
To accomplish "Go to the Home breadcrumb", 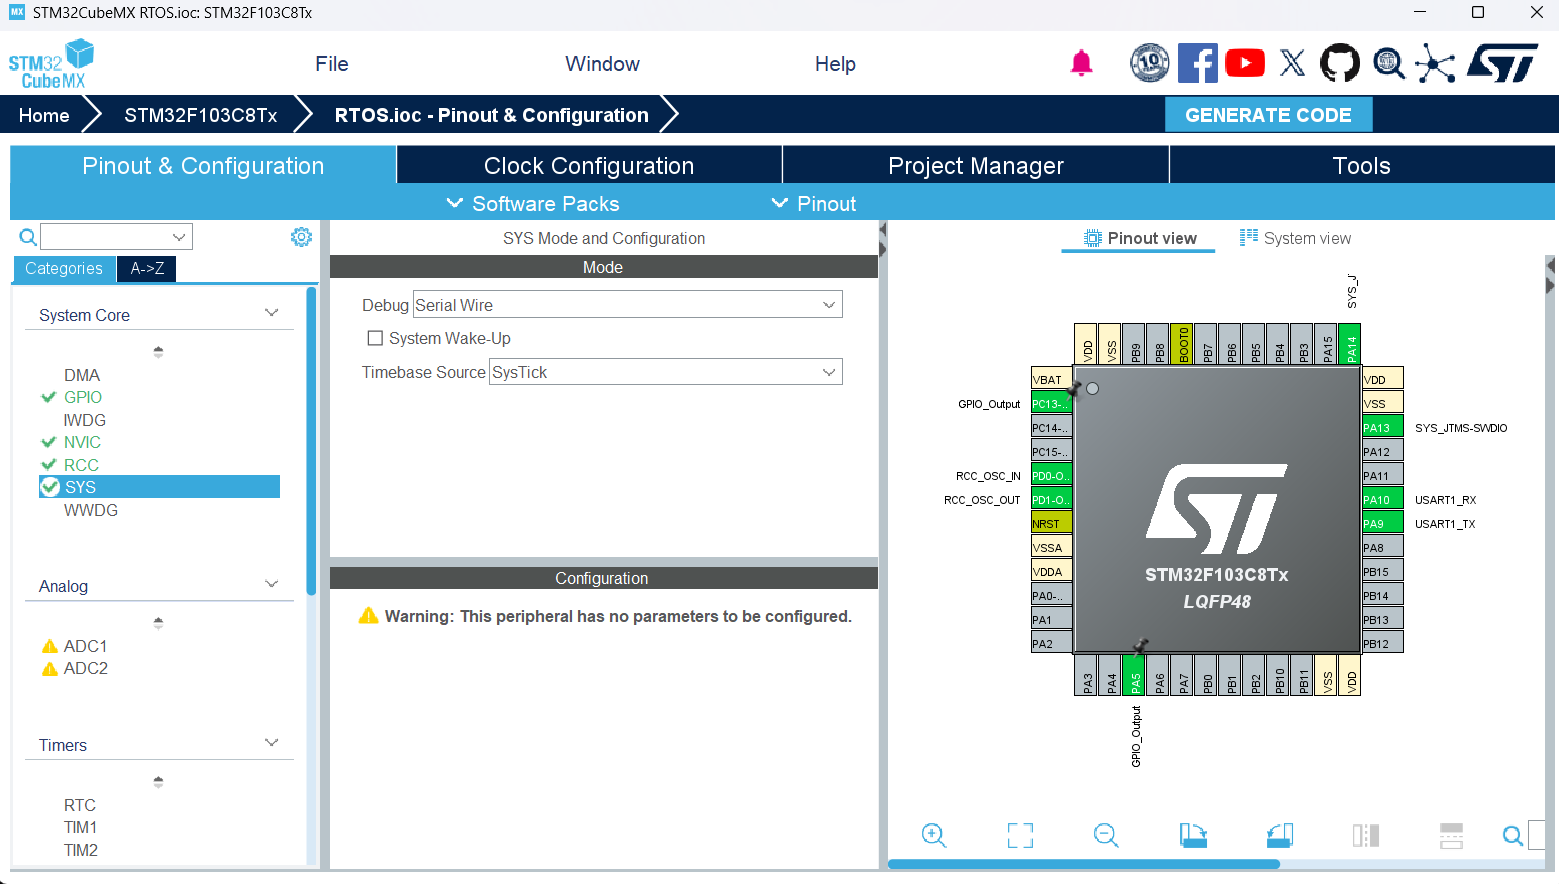I will pyautogui.click(x=44, y=115).
